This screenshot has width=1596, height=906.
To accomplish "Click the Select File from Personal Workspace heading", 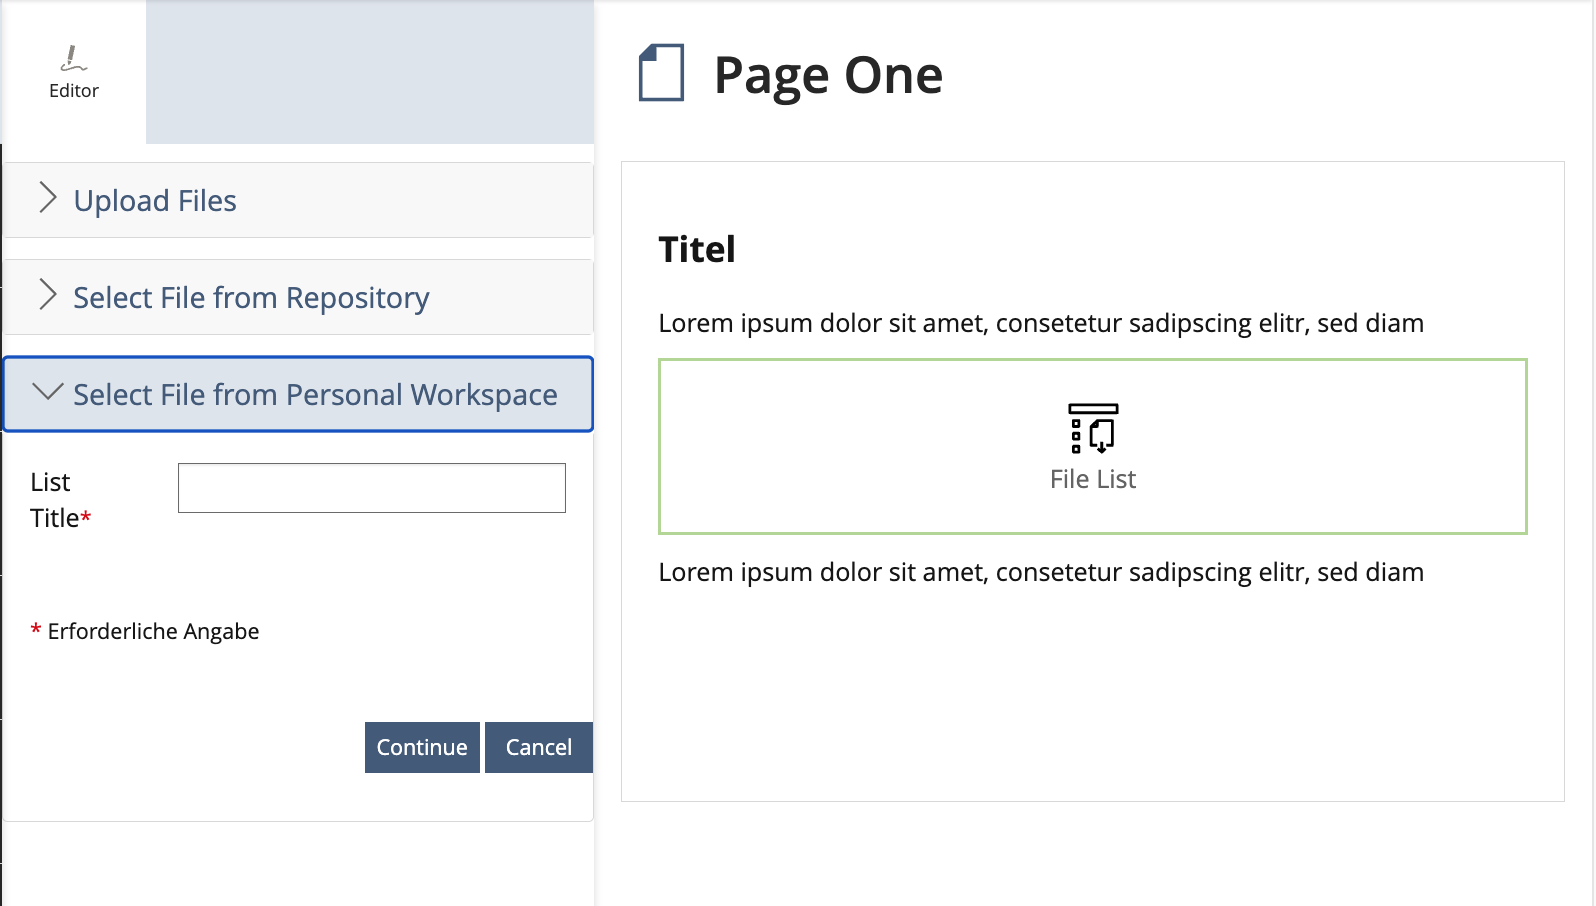I will pyautogui.click(x=315, y=395).
